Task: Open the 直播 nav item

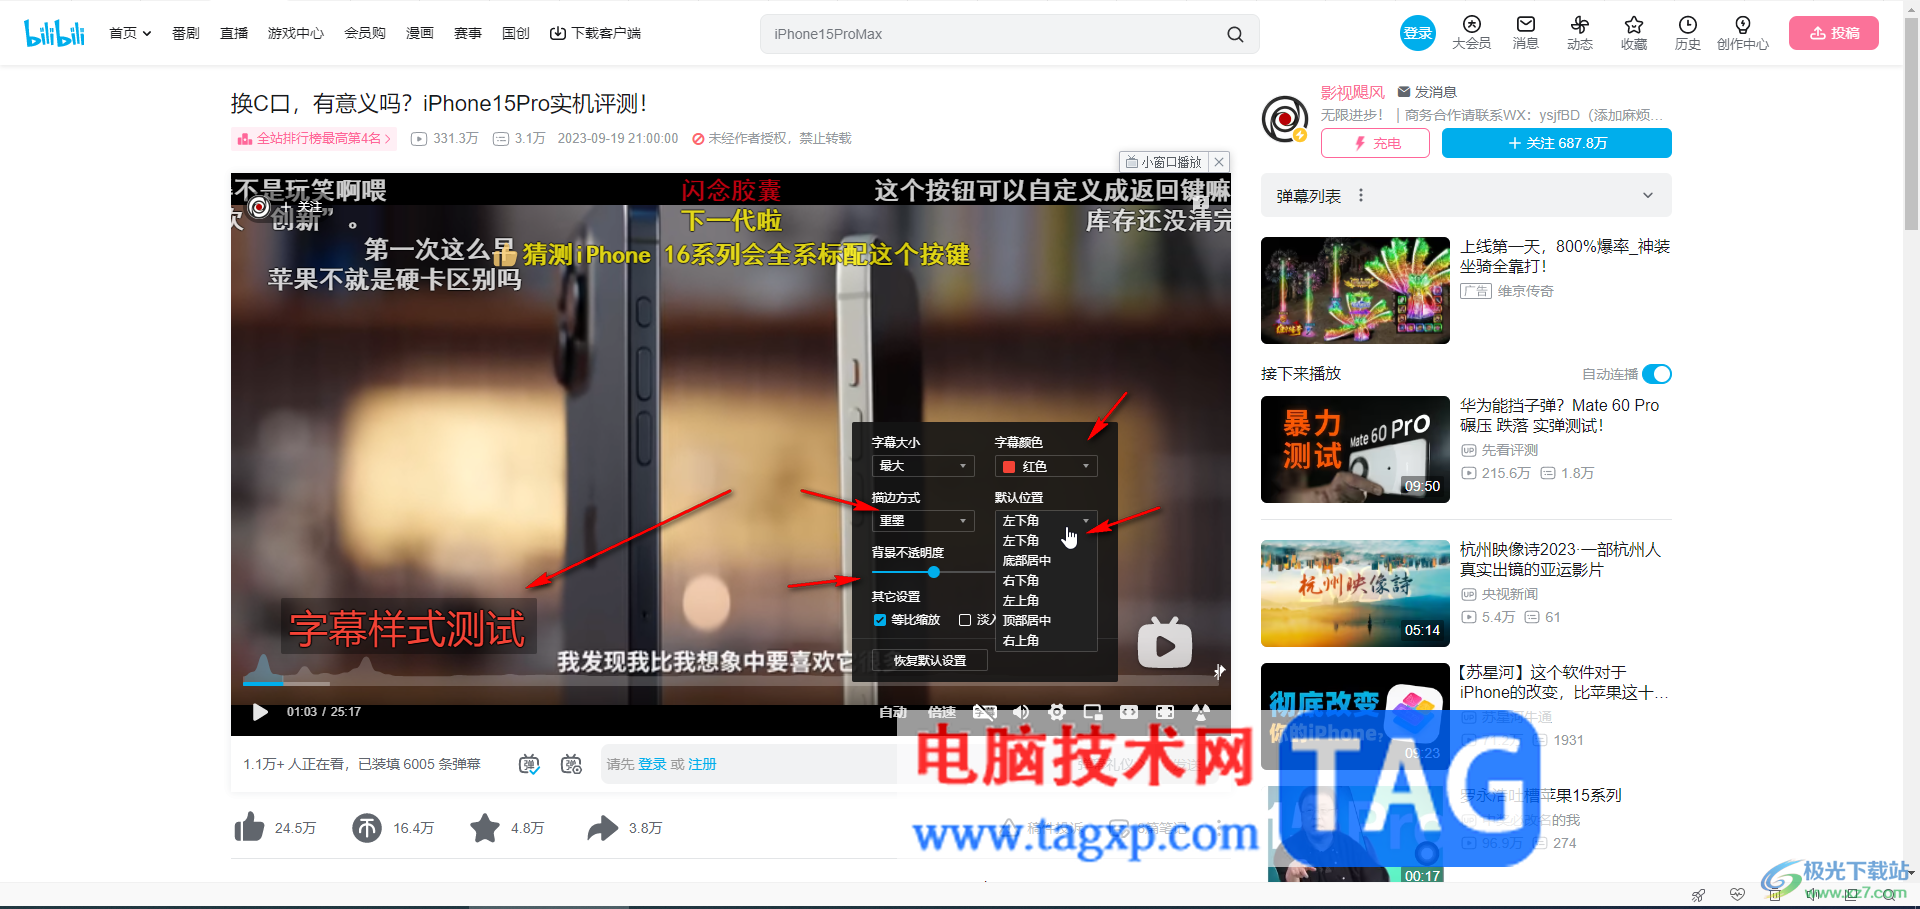Action: (234, 33)
